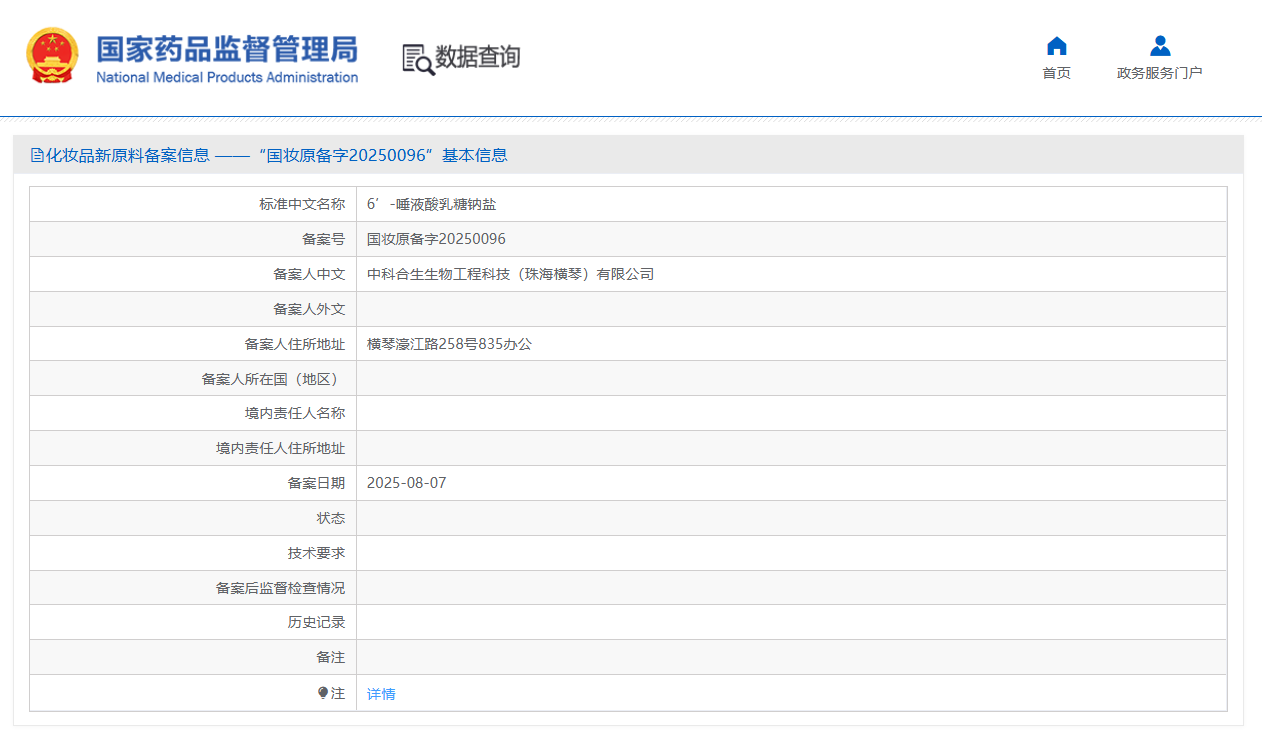Click the 技术要求 label
Screen dimensions: 1262x738
(x=316, y=553)
